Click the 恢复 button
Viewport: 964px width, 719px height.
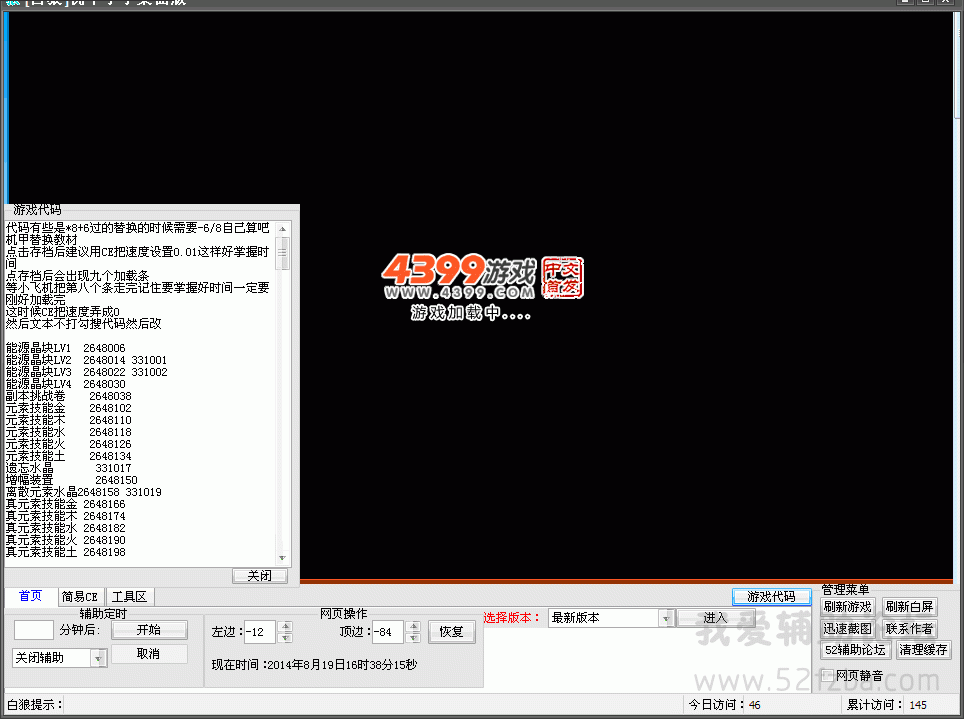click(x=451, y=632)
